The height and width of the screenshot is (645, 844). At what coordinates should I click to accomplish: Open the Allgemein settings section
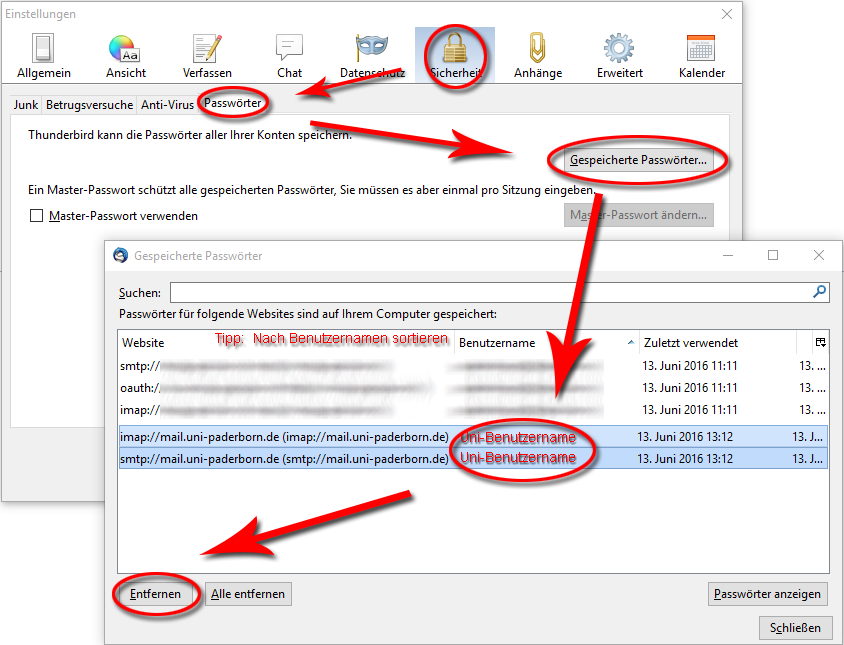tap(42, 55)
